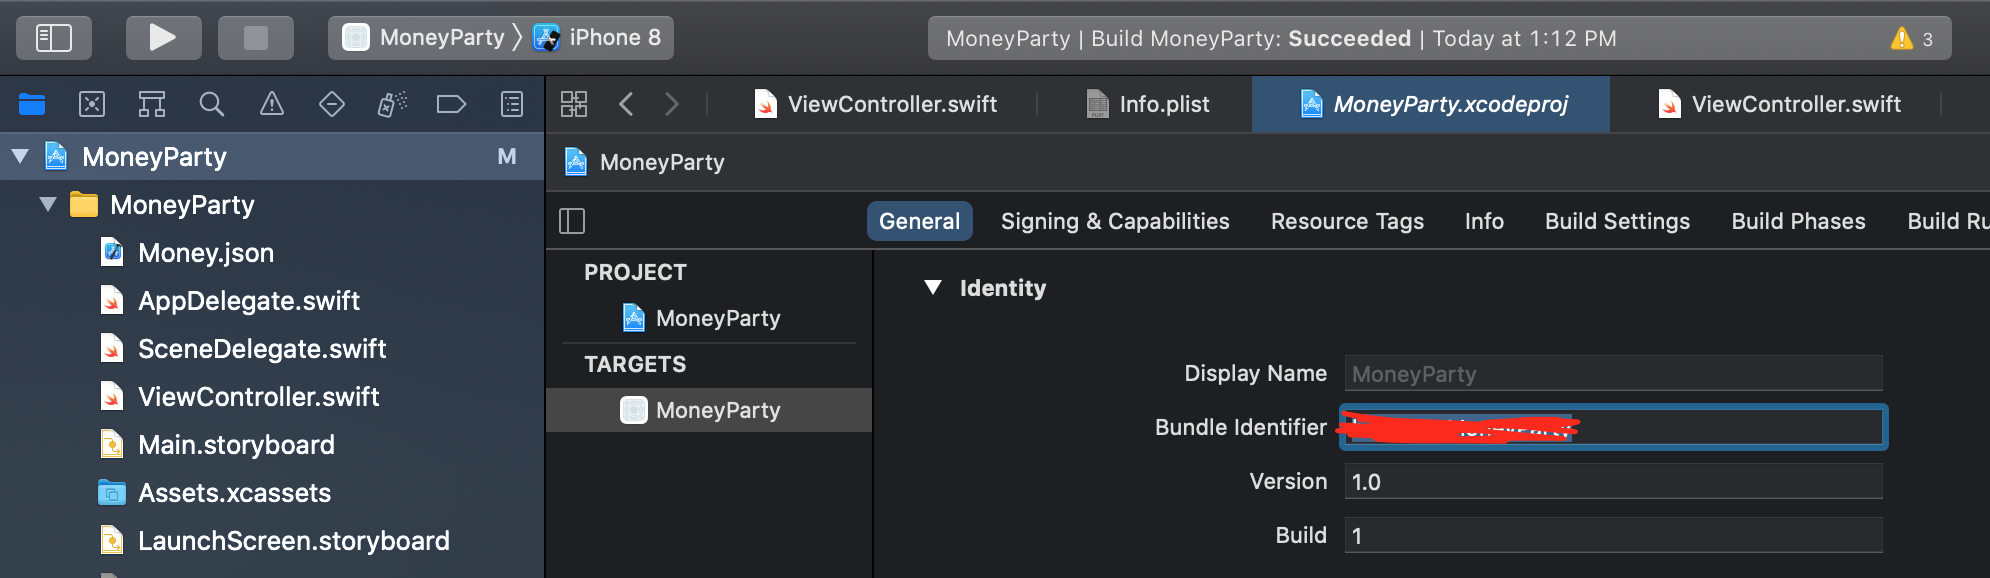Open Assets.xcassets catalog
Viewport: 1990px width, 578px height.
click(234, 493)
